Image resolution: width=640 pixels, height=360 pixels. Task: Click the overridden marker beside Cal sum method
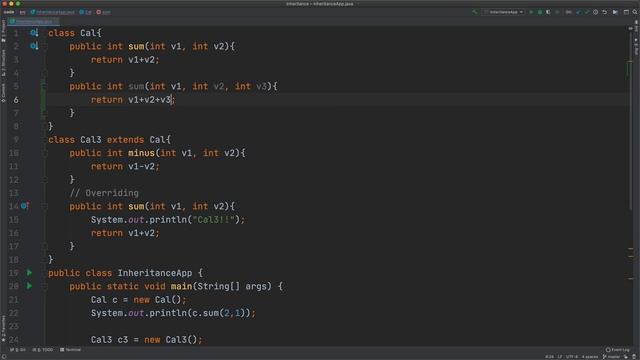tap(34, 46)
